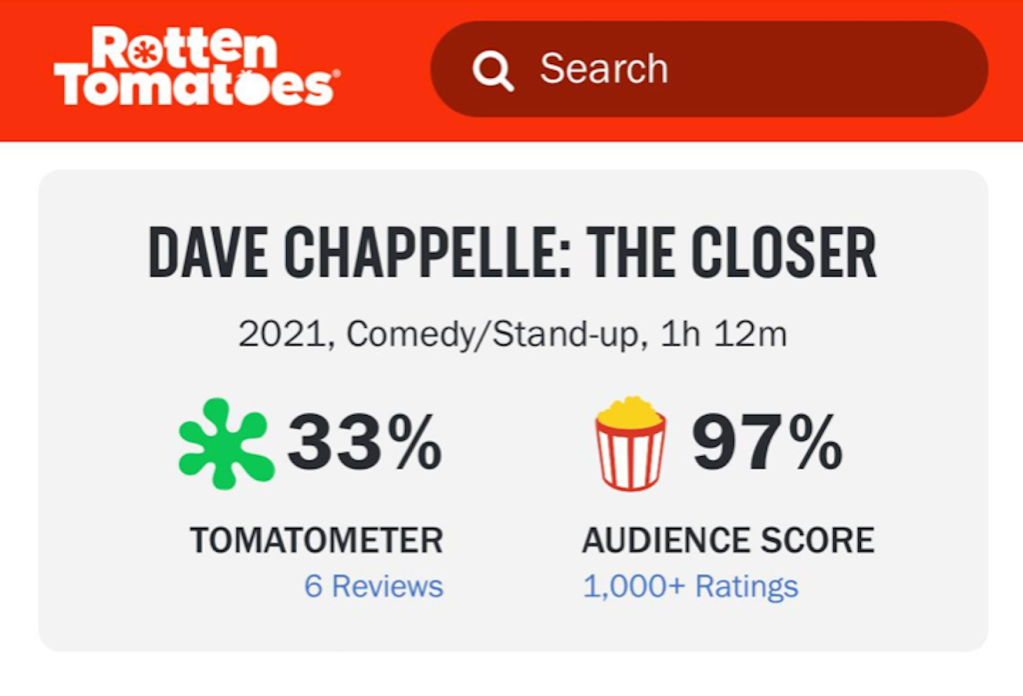The height and width of the screenshot is (696, 1023).
Task: Click the green splat rotten icon
Action: (x=226, y=444)
